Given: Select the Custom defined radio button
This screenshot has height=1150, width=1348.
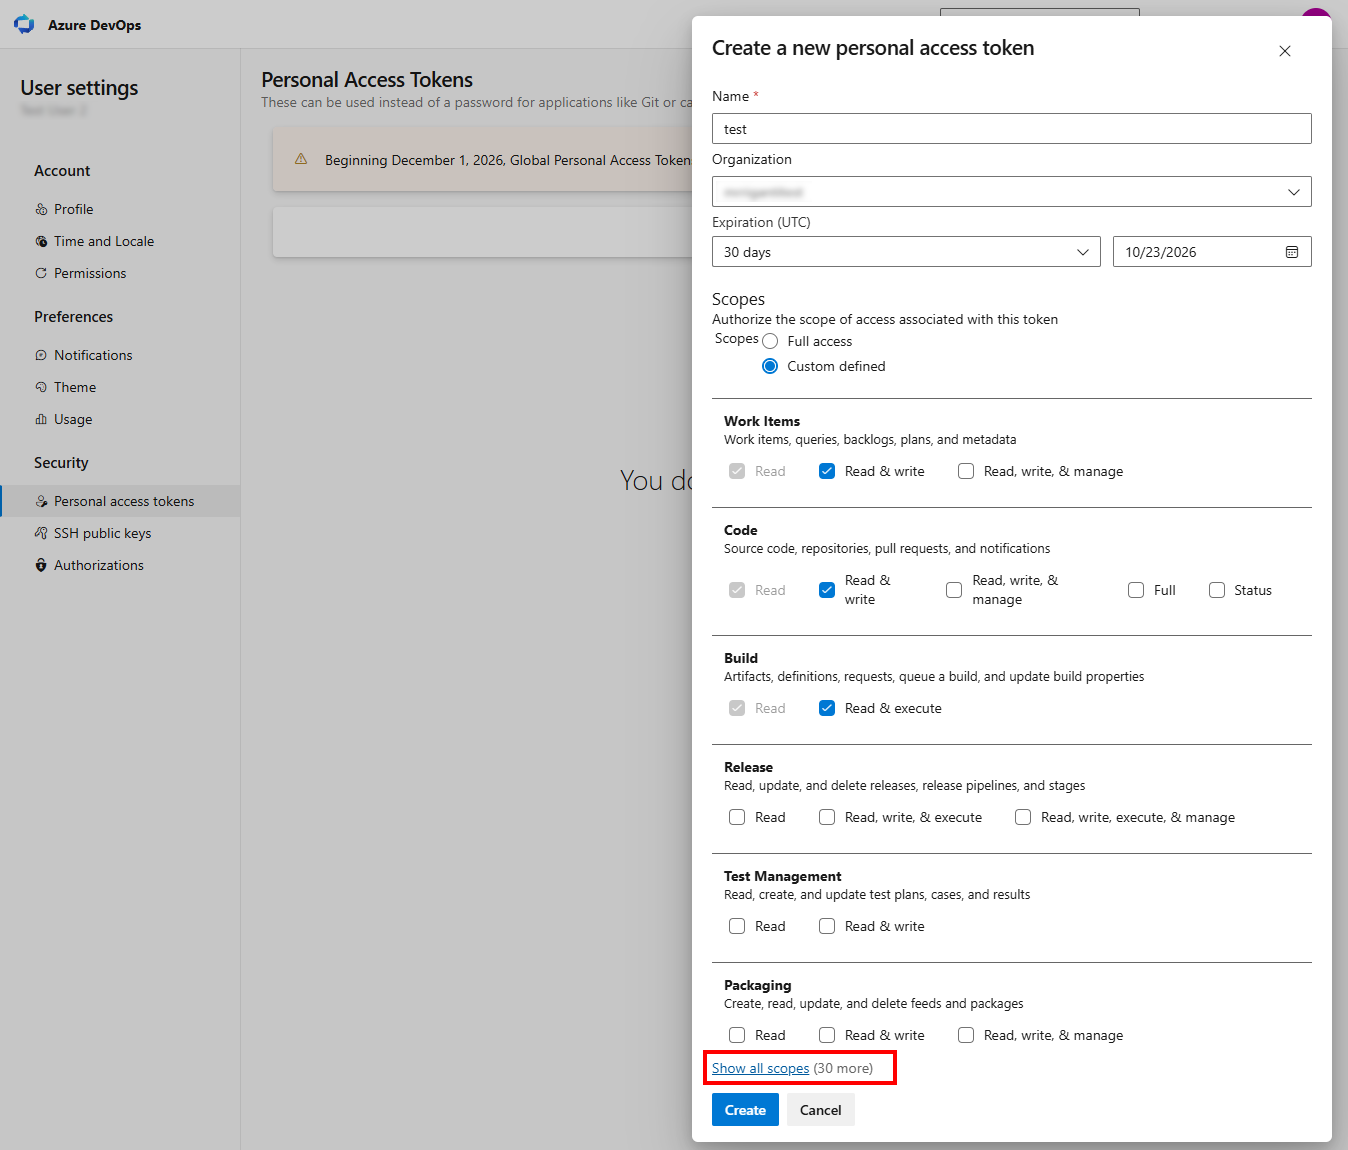Looking at the screenshot, I should click(770, 366).
